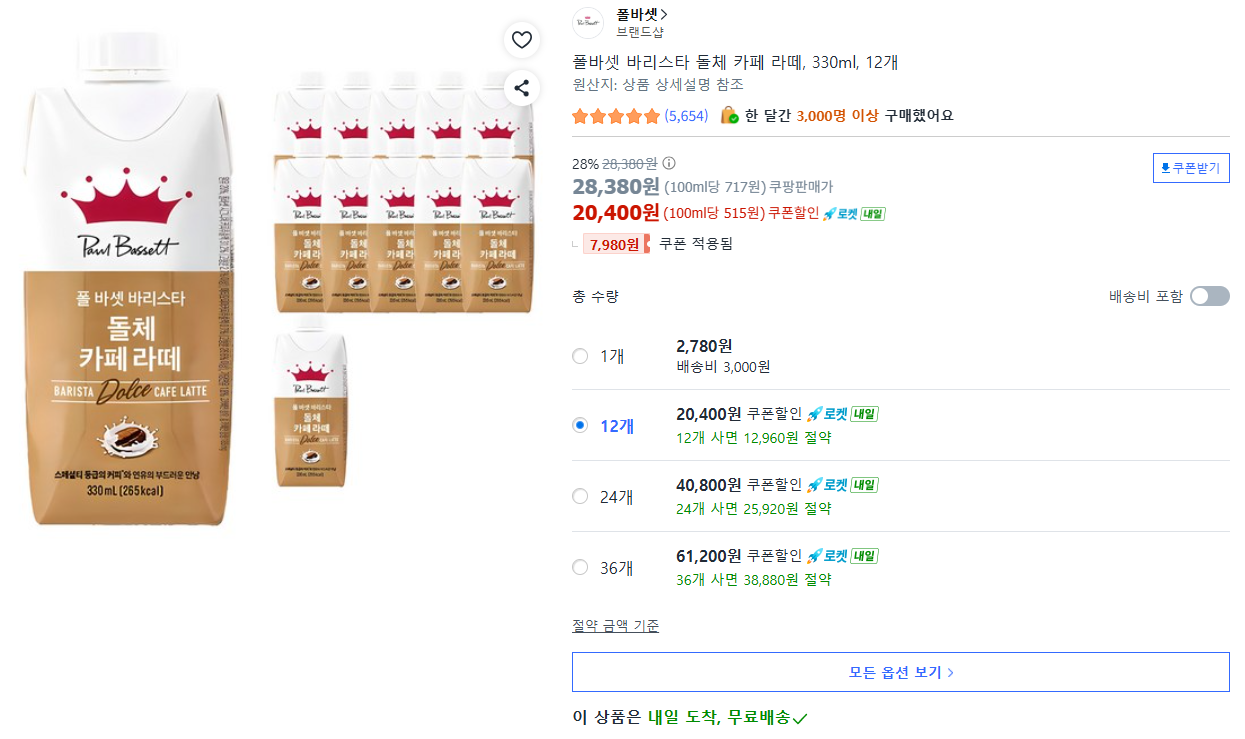Click the Paul Bassett brand logo
Screen dimensions: 1245x739
(588, 23)
